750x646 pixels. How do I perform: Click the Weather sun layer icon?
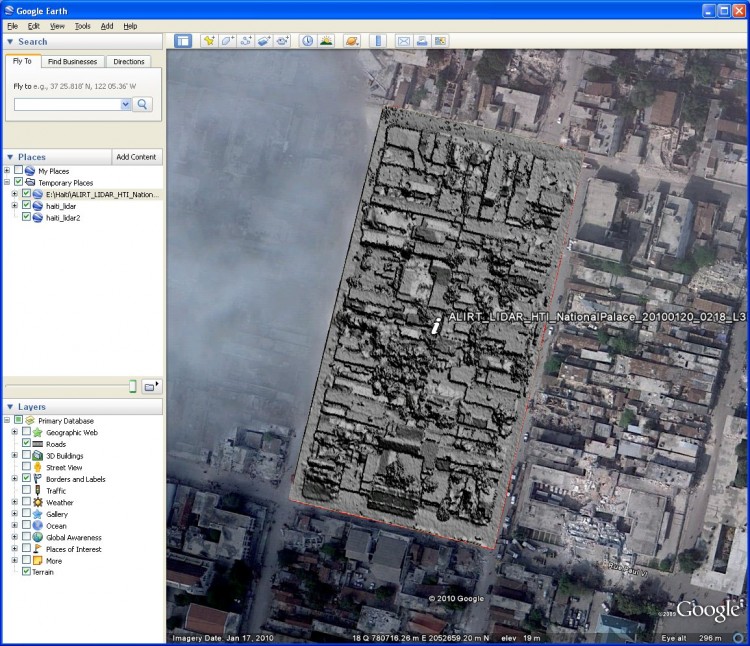[x=38, y=502]
